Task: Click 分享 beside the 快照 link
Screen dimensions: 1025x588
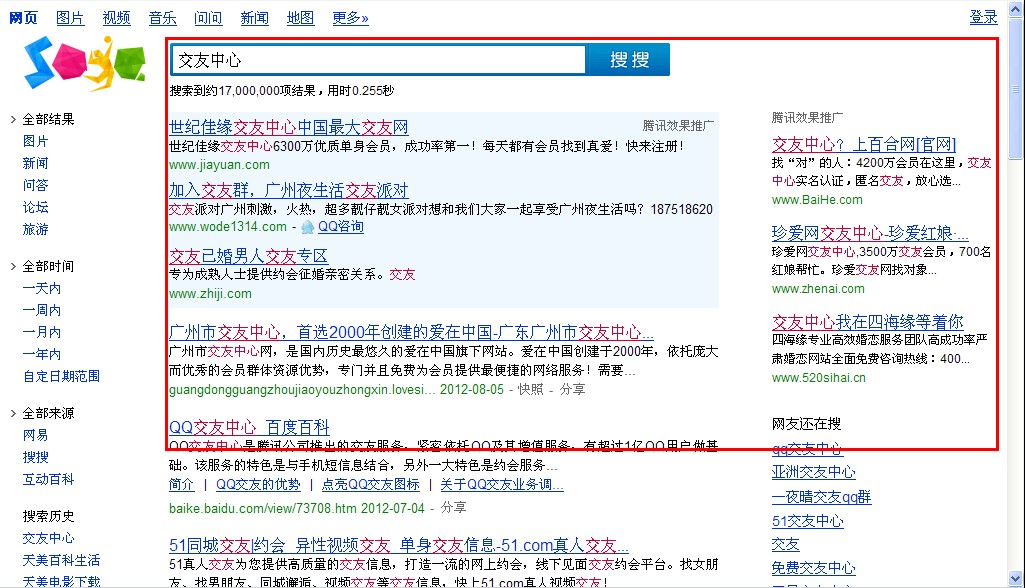Action: click(x=572, y=390)
